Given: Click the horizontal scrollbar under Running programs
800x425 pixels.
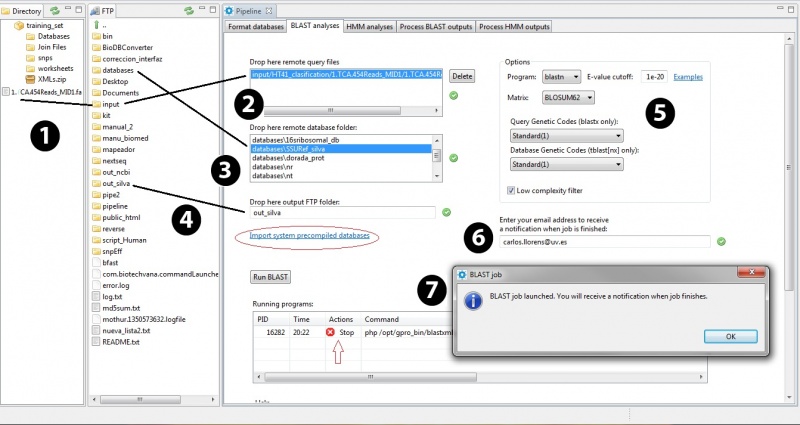Looking at the screenshot, I should click(x=330, y=376).
